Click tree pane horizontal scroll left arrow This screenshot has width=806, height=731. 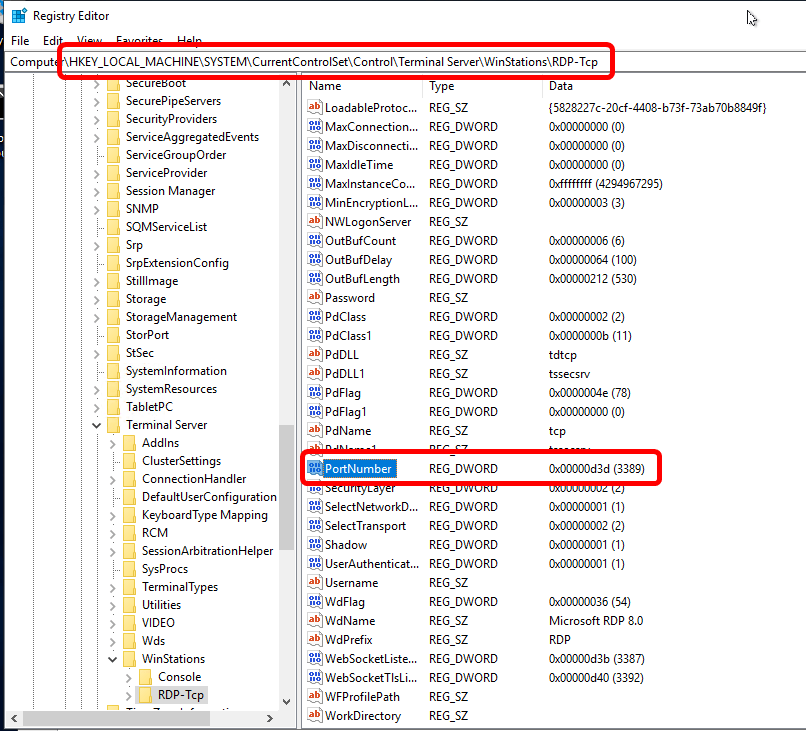(x=14, y=719)
